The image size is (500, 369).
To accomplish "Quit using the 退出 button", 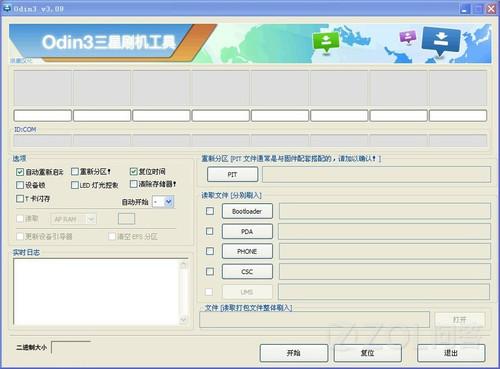I will tap(451, 353).
